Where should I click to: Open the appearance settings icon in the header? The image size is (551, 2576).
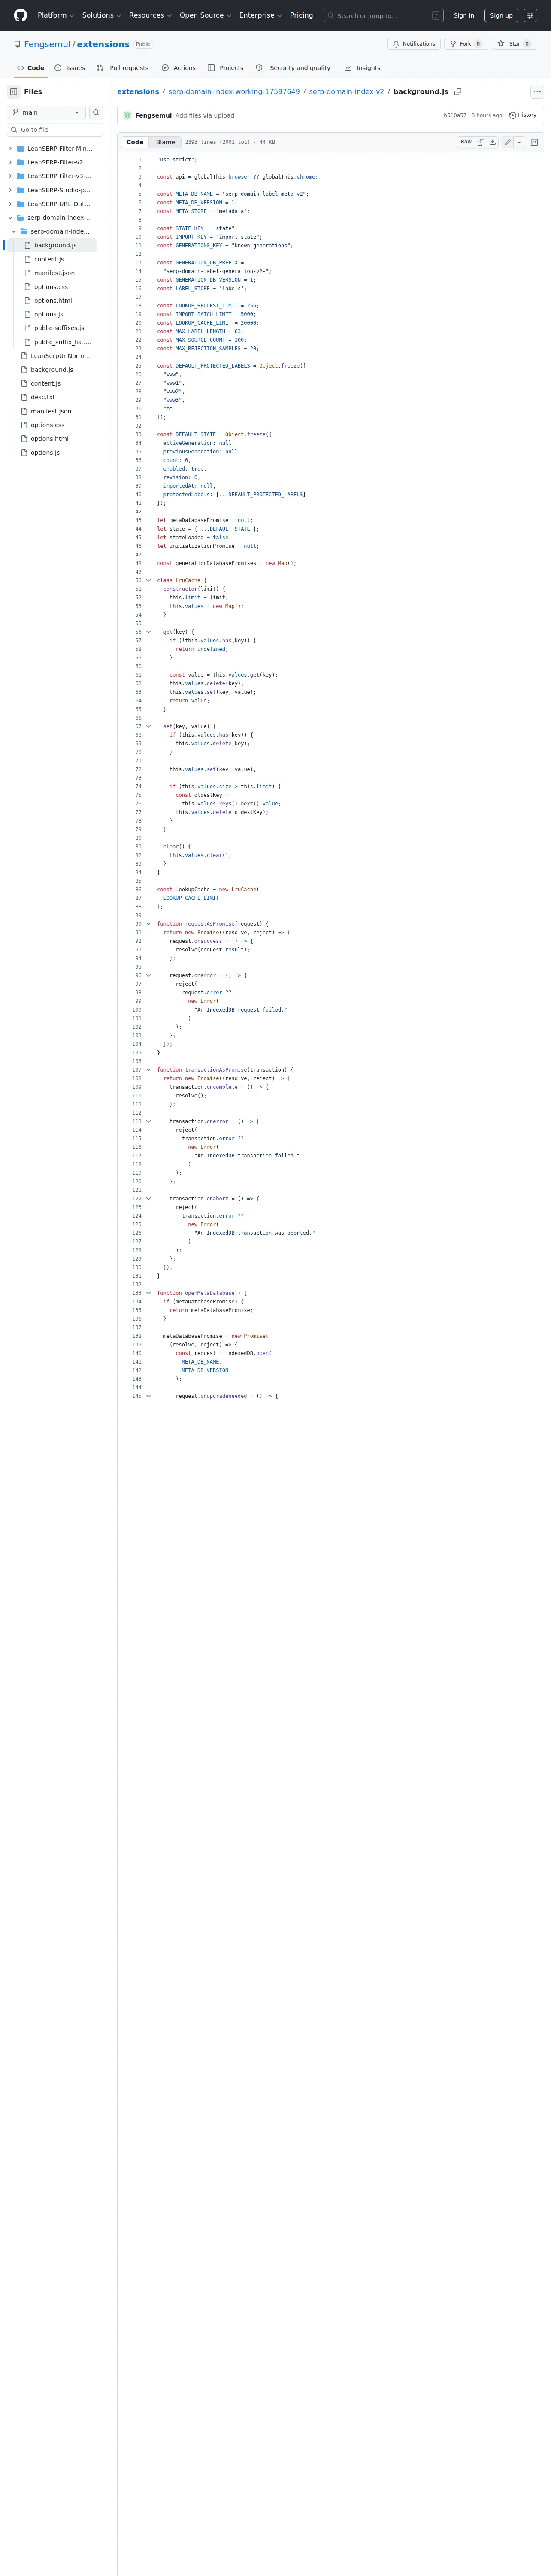(530, 15)
